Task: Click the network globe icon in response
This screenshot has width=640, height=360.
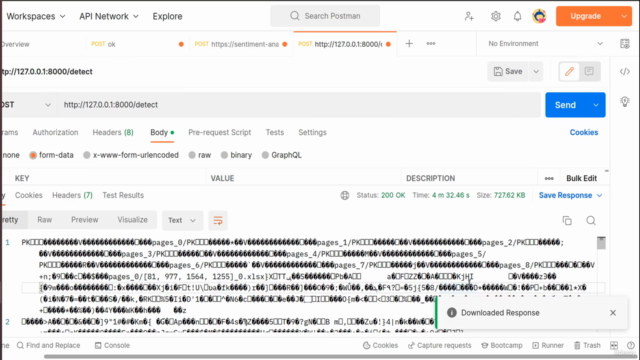Action: [345, 196]
